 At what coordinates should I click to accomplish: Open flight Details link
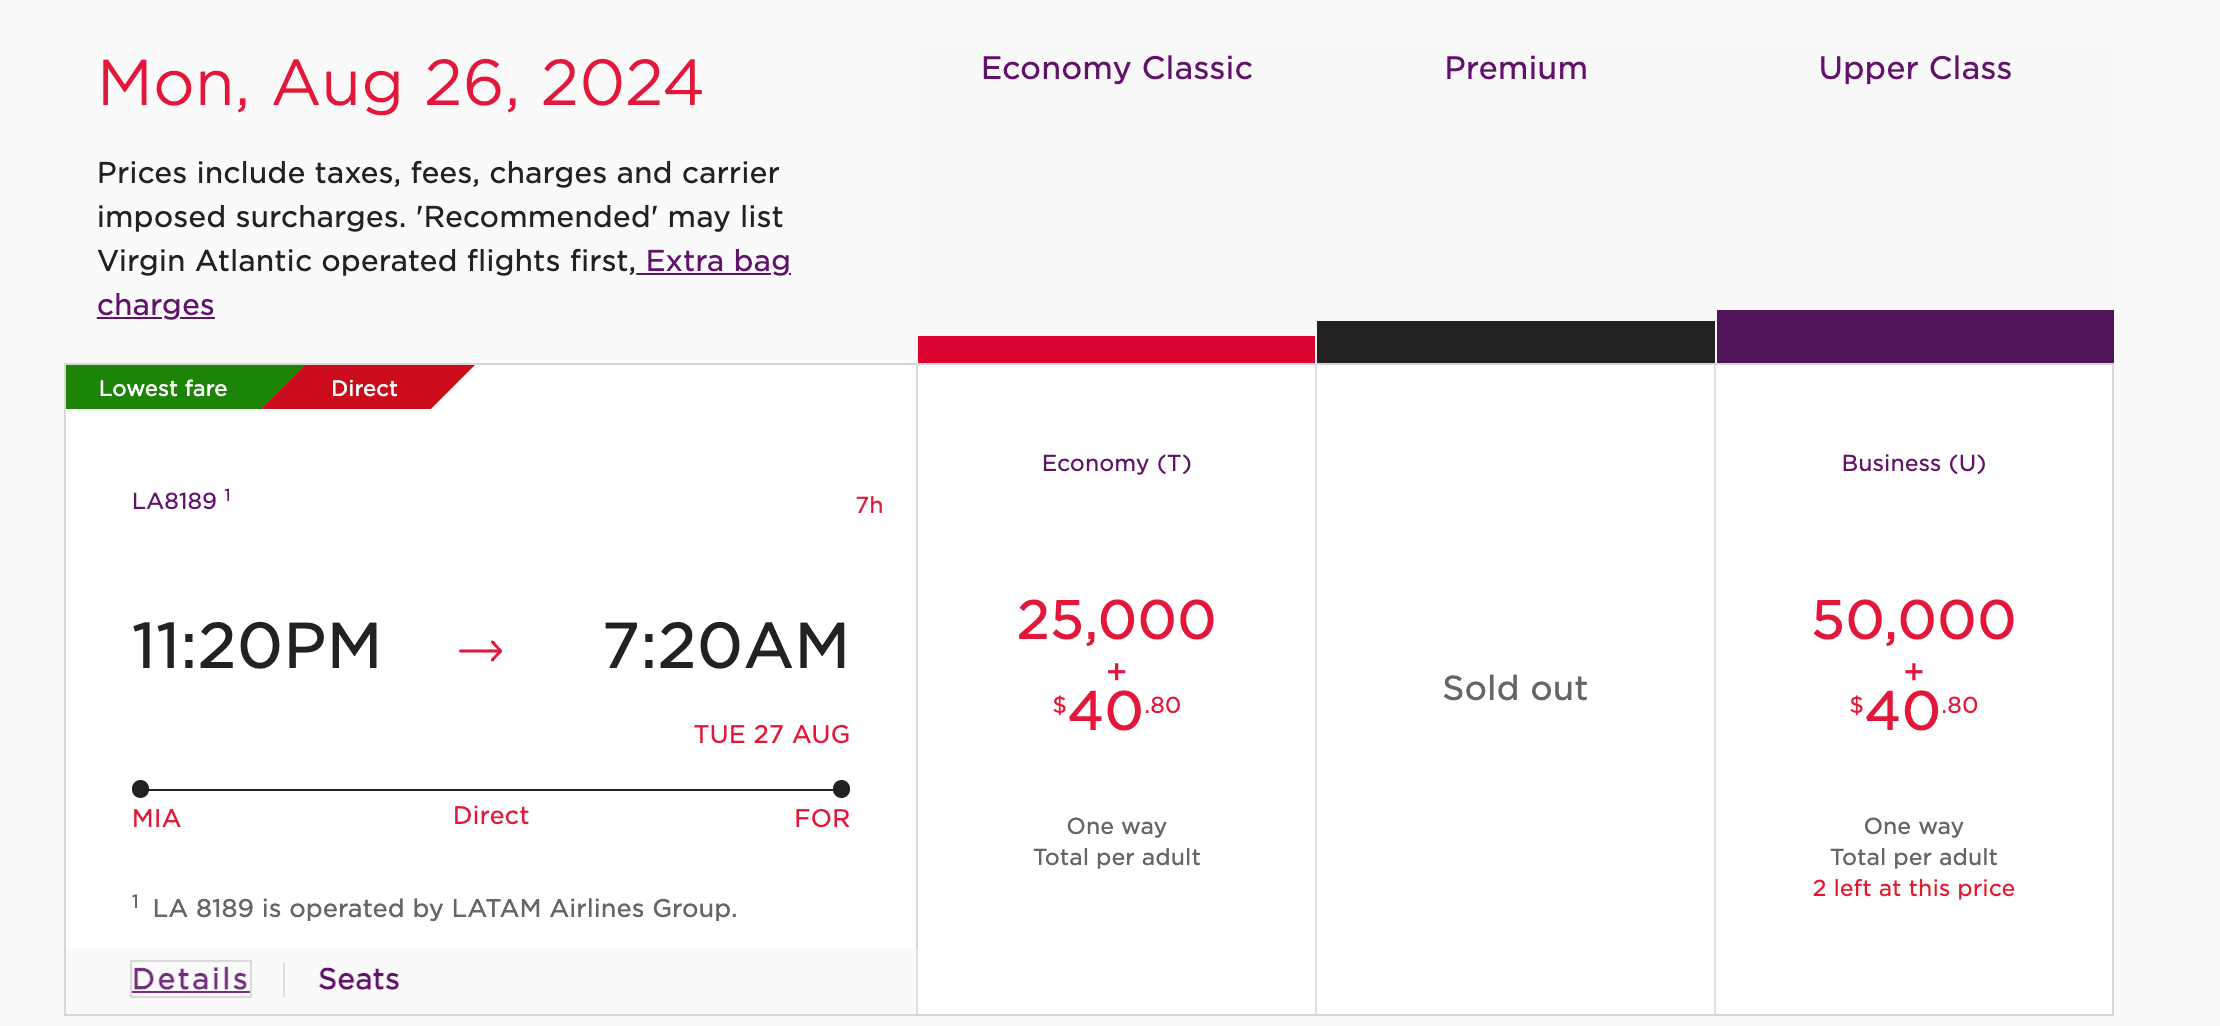pos(190,979)
